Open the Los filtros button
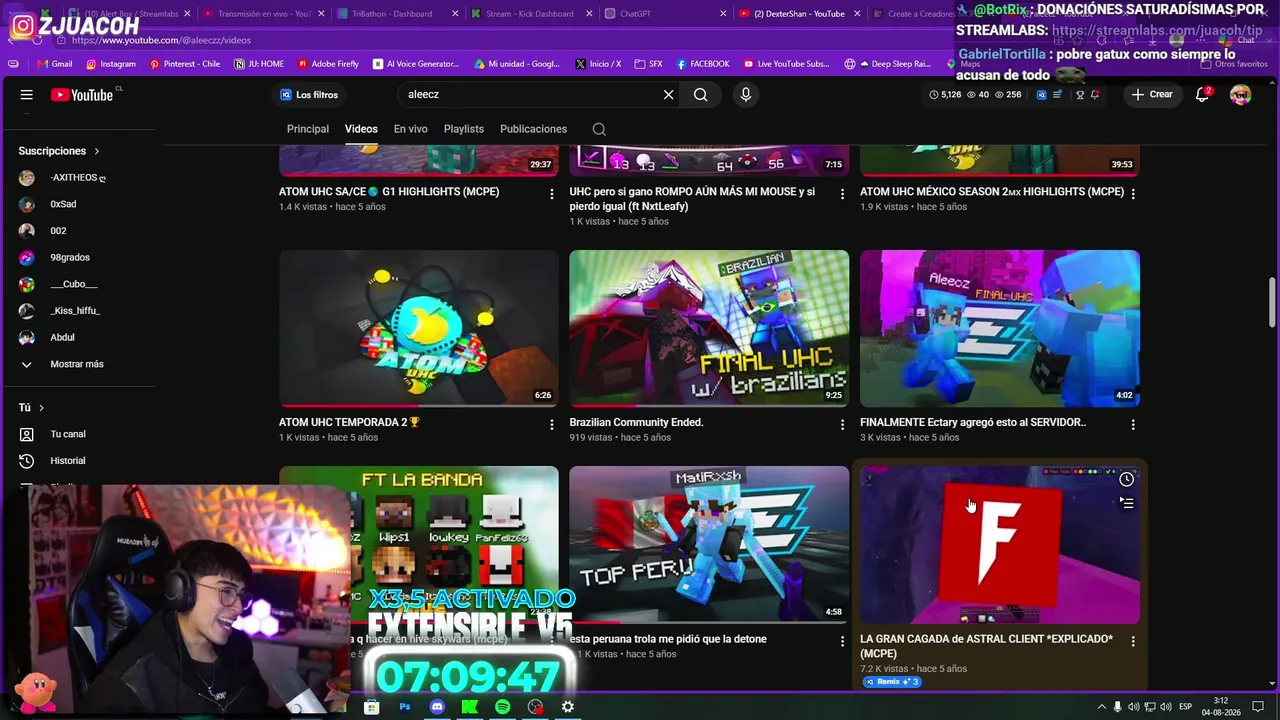Image resolution: width=1280 pixels, height=720 pixels. (309, 95)
